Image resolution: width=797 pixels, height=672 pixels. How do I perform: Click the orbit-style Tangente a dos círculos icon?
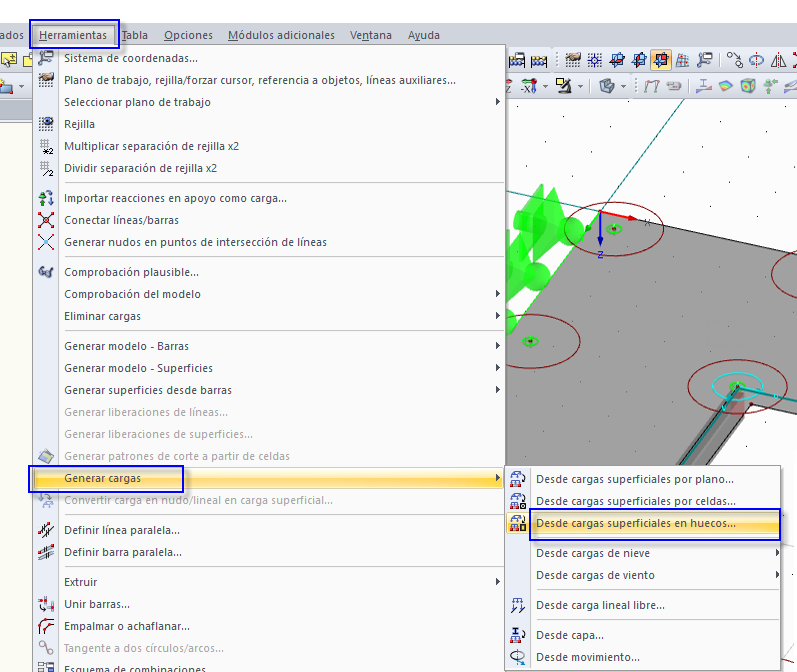tap(46, 648)
